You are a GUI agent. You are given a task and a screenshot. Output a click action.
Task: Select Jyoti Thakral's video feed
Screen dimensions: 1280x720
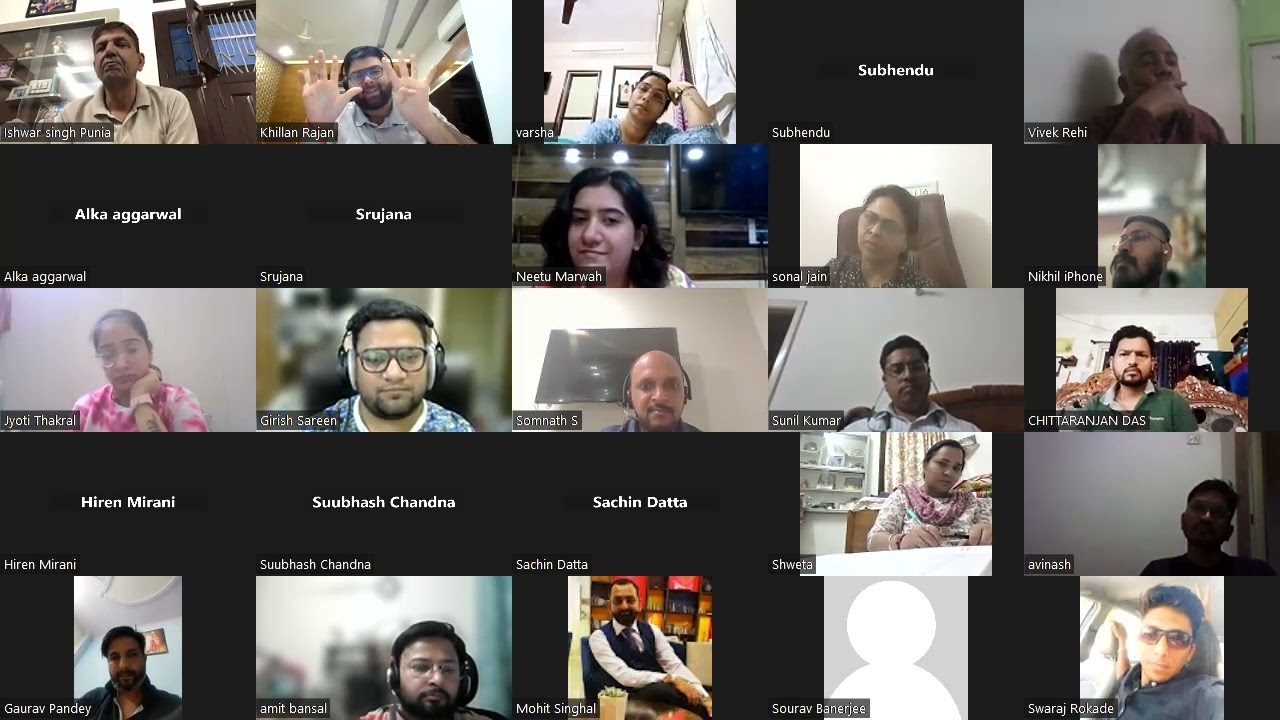point(128,360)
